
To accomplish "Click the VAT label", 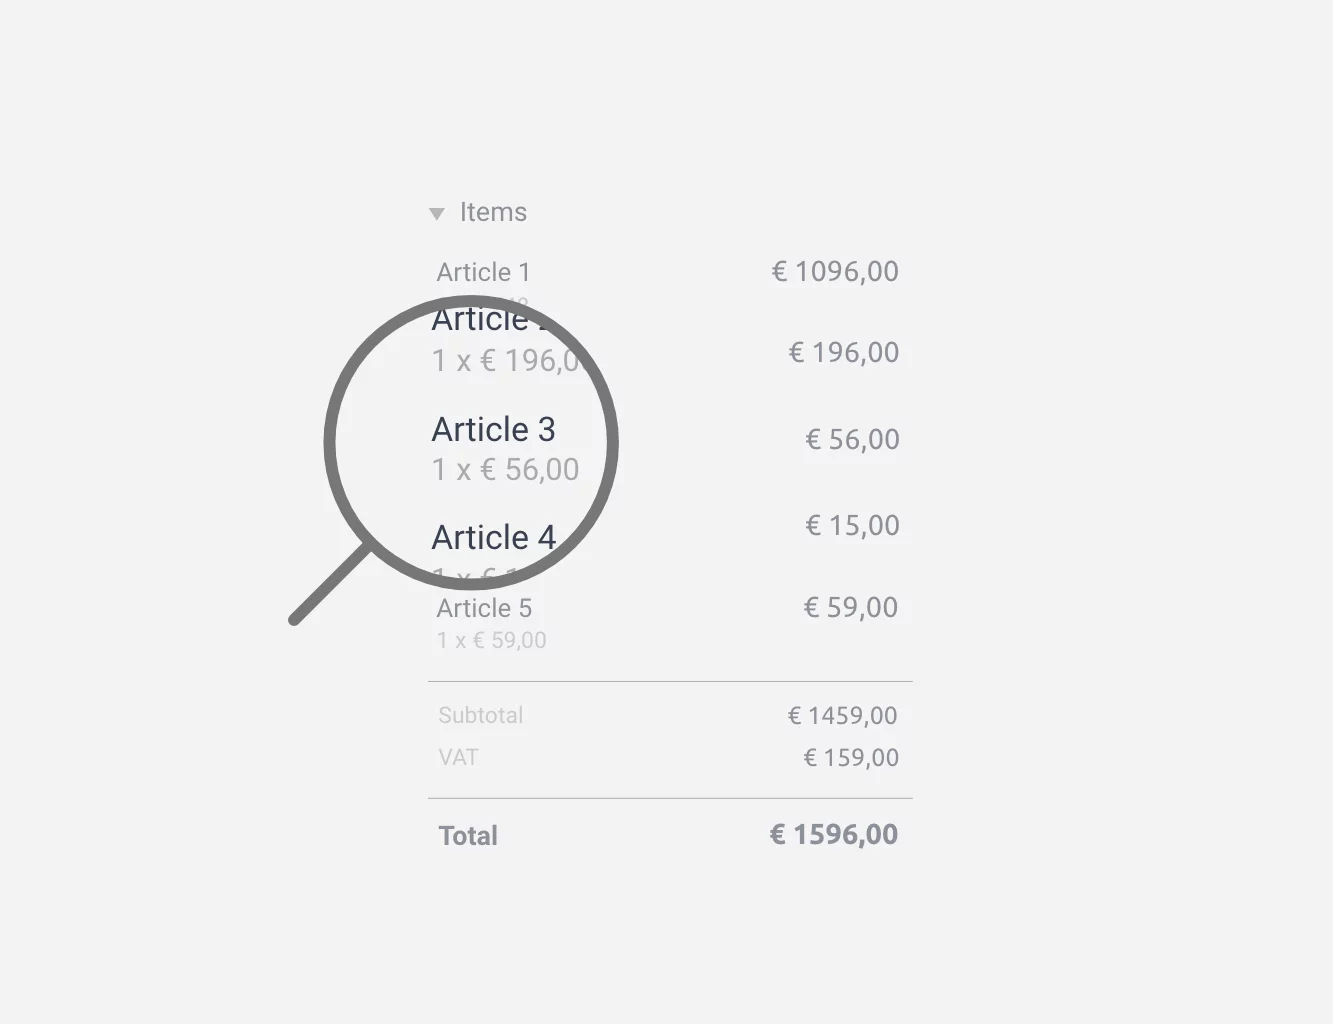I will (458, 757).
